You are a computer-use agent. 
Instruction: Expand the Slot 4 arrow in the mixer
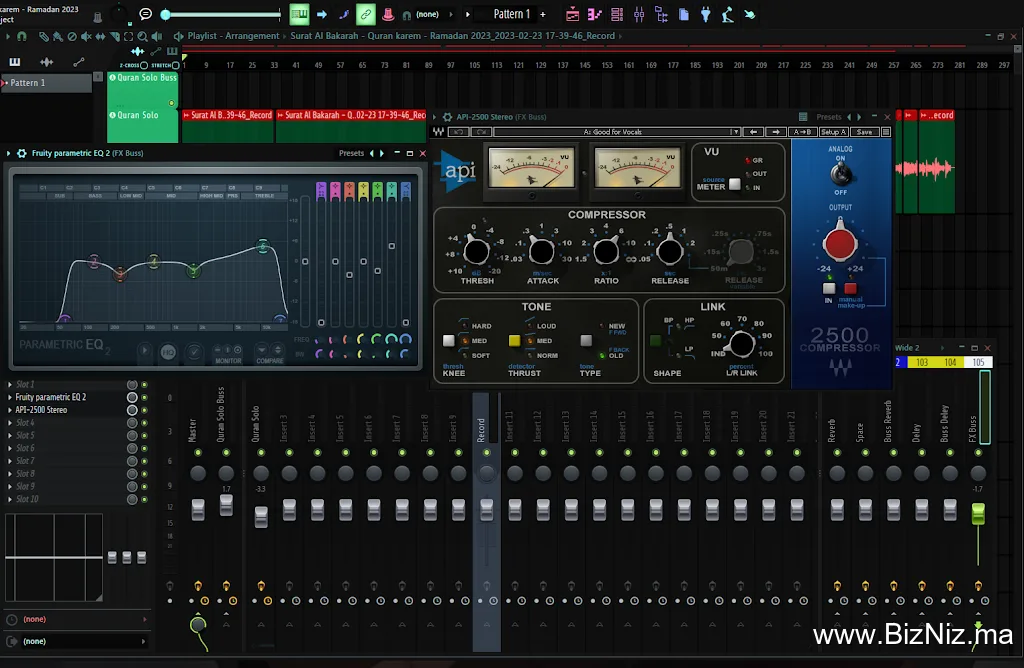(10, 422)
